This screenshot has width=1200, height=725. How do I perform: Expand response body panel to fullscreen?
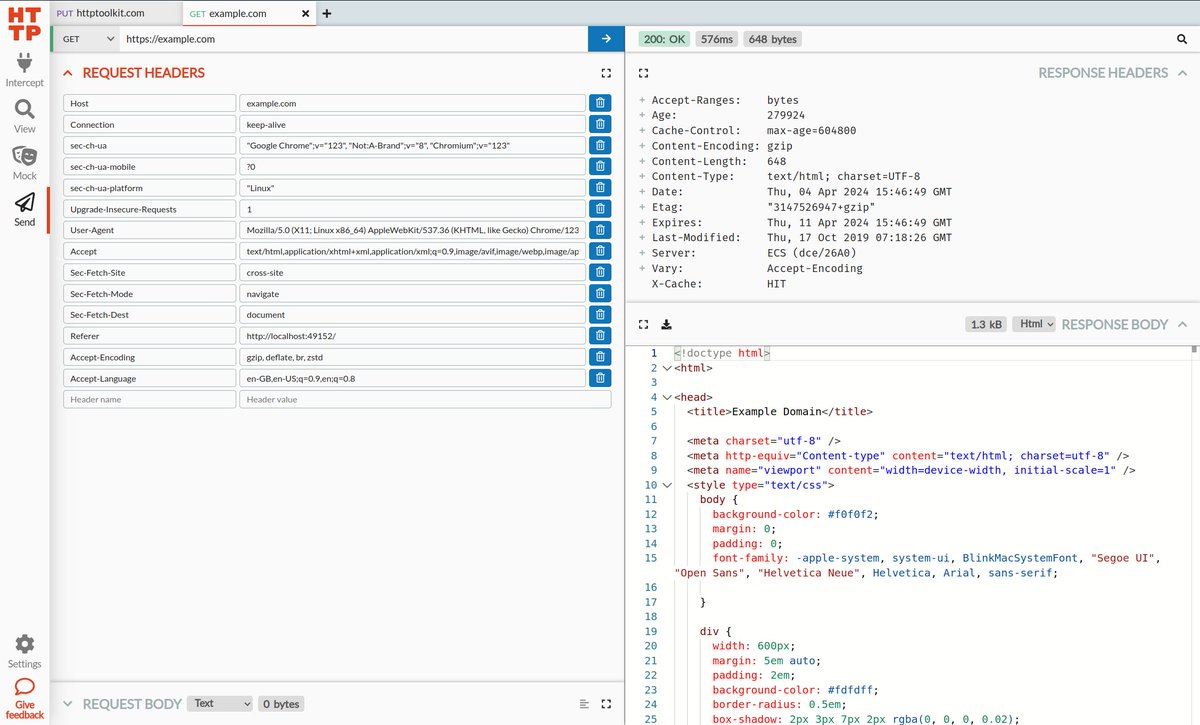[x=643, y=324]
